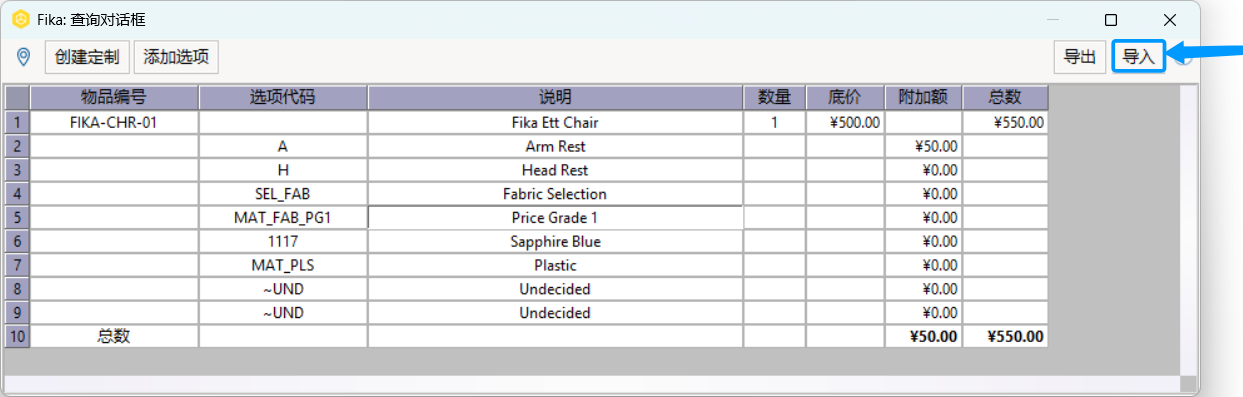Click the Fika hexagon app icon
Screen dimensions: 1243x397
click(x=20, y=20)
